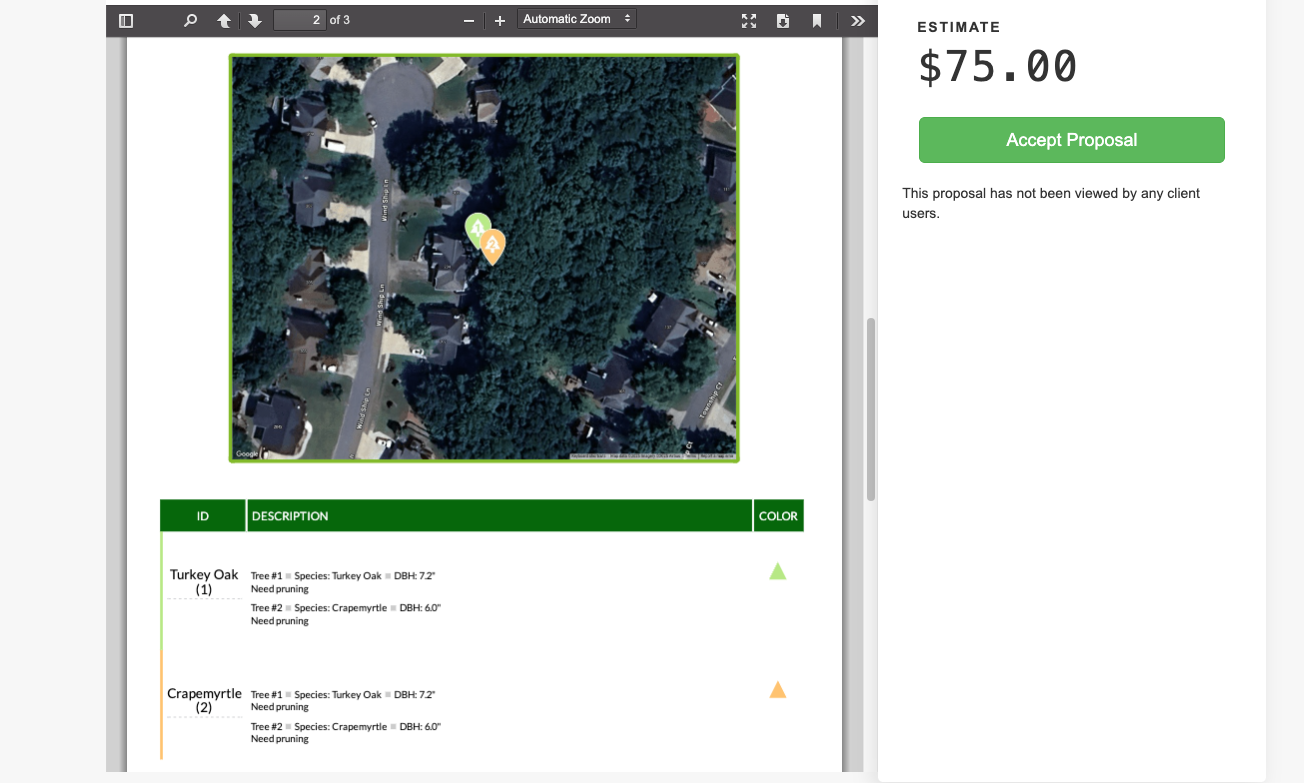Zoom in with the plus icon
The width and height of the screenshot is (1304, 783).
pyautogui.click(x=500, y=20)
